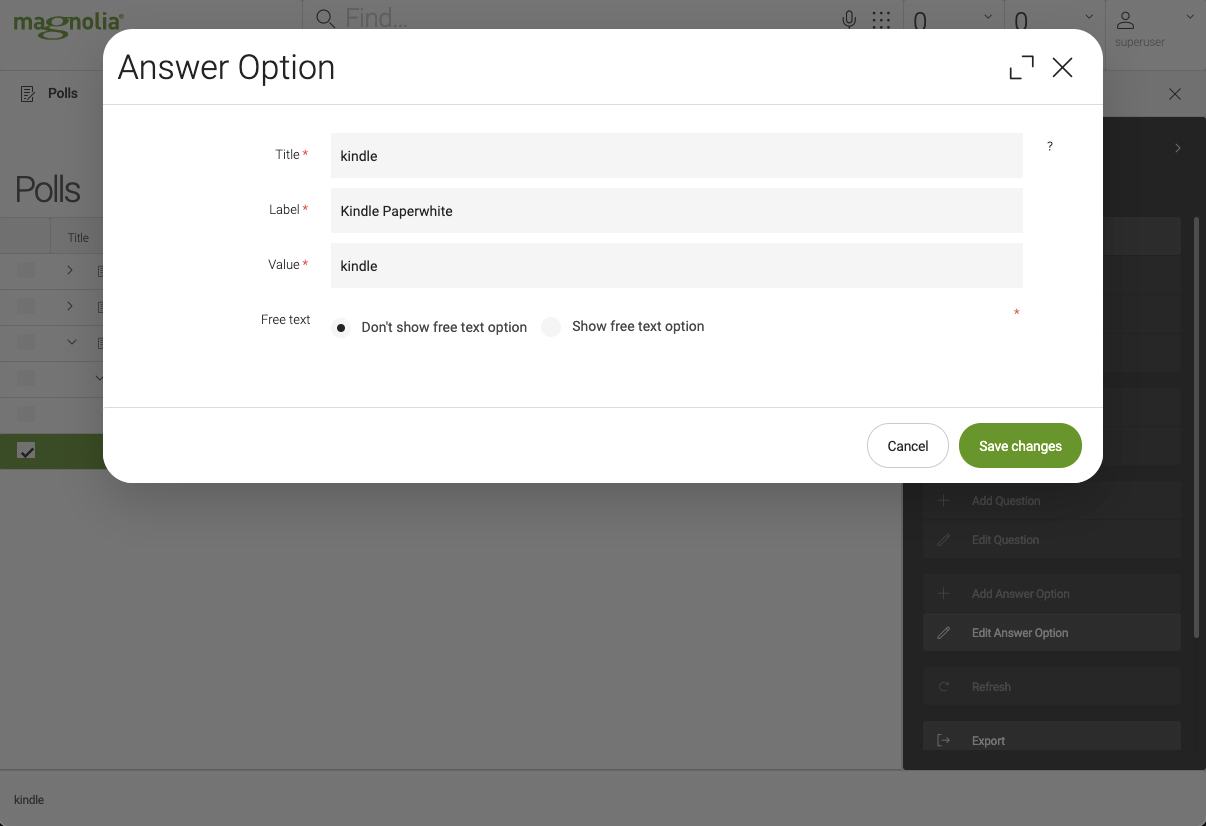1206x826 pixels.
Task: Open the first notification counter dropdown
Action: coord(988,17)
